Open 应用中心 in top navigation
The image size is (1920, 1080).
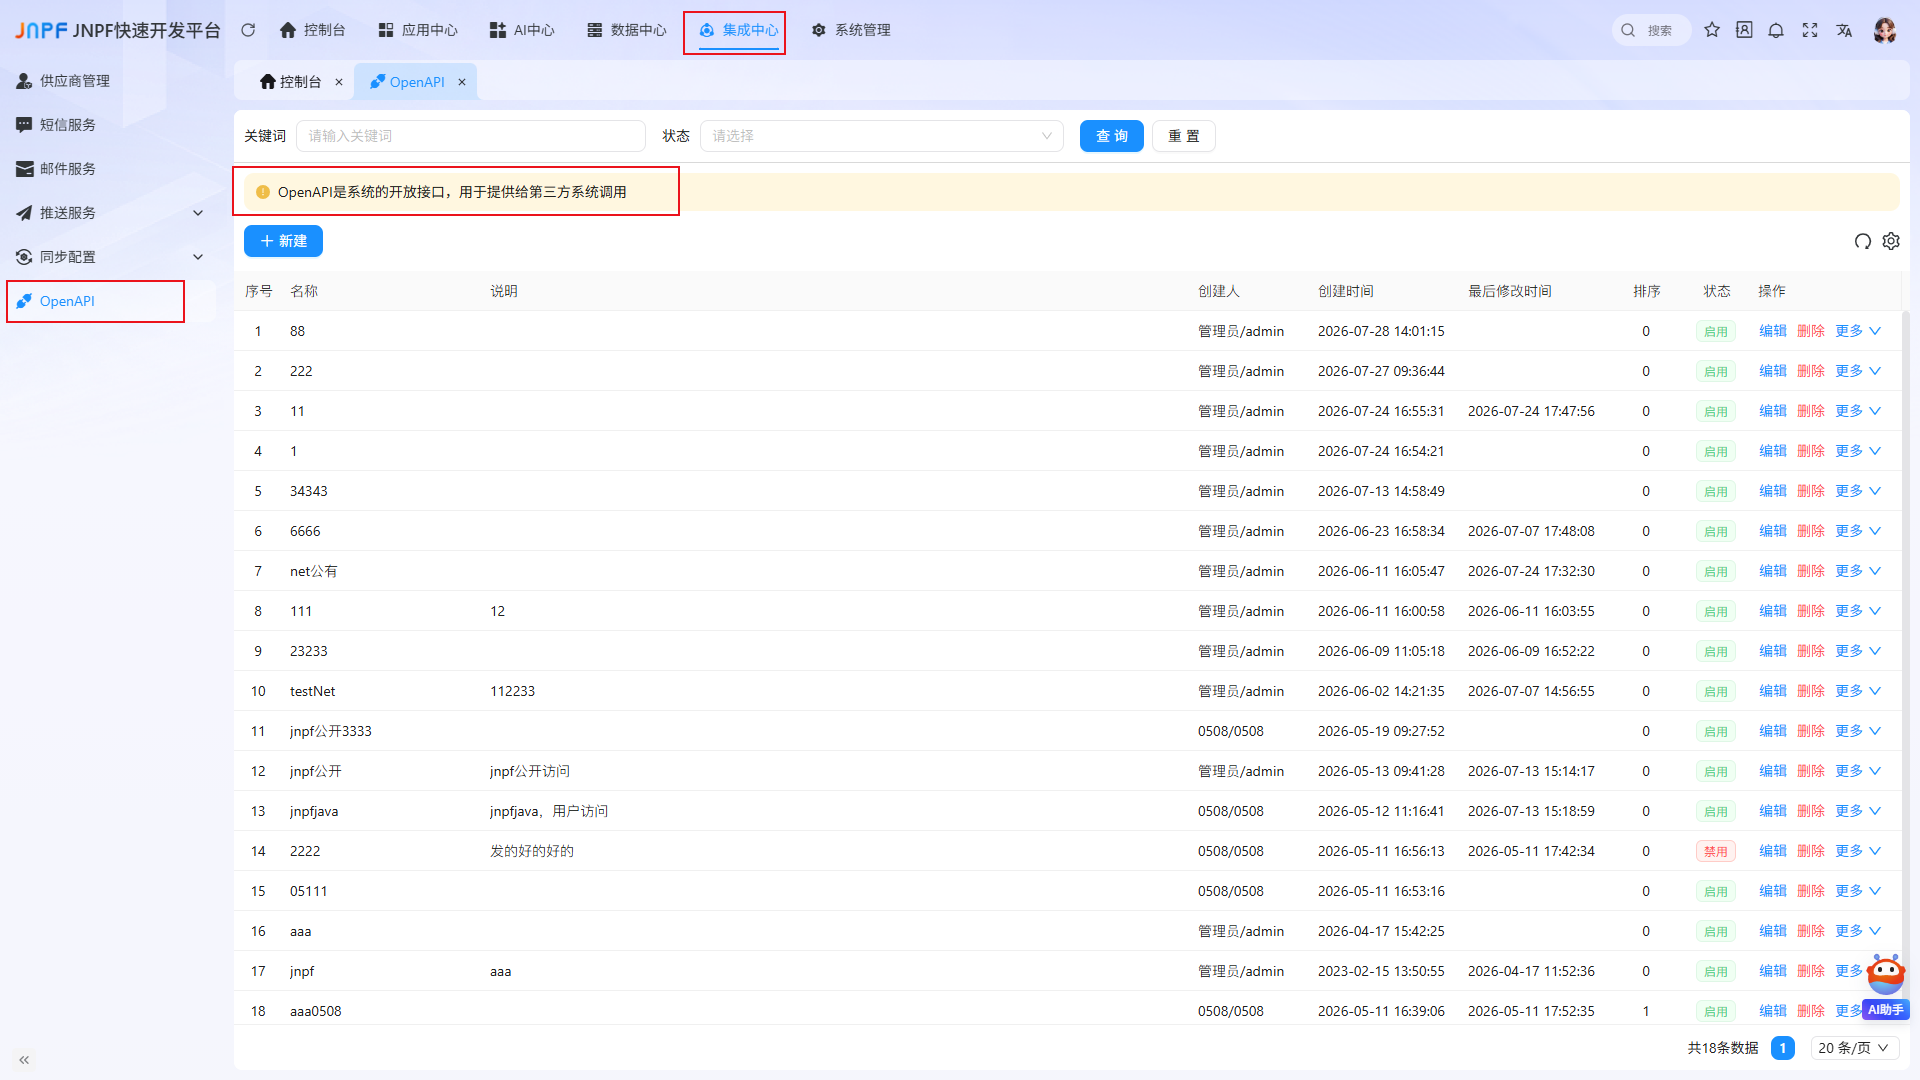click(418, 30)
